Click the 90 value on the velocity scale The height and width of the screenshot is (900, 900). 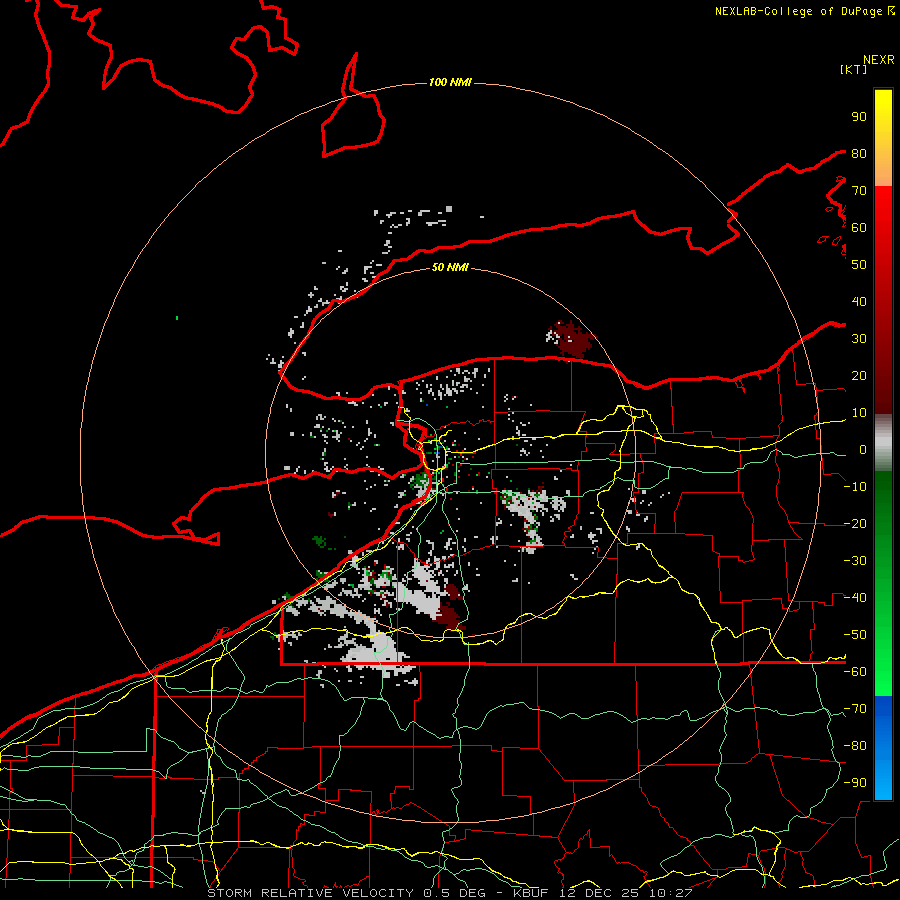tap(859, 117)
